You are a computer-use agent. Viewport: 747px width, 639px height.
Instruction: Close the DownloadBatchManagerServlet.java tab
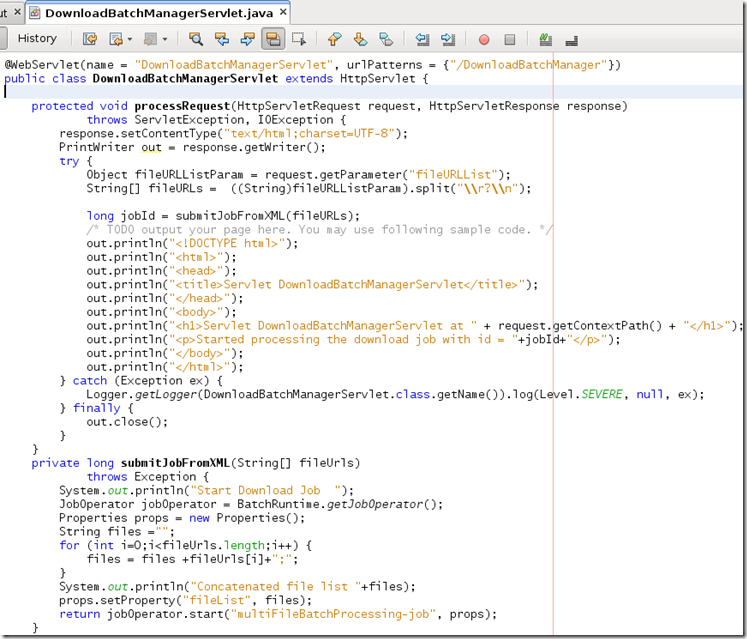point(282,13)
